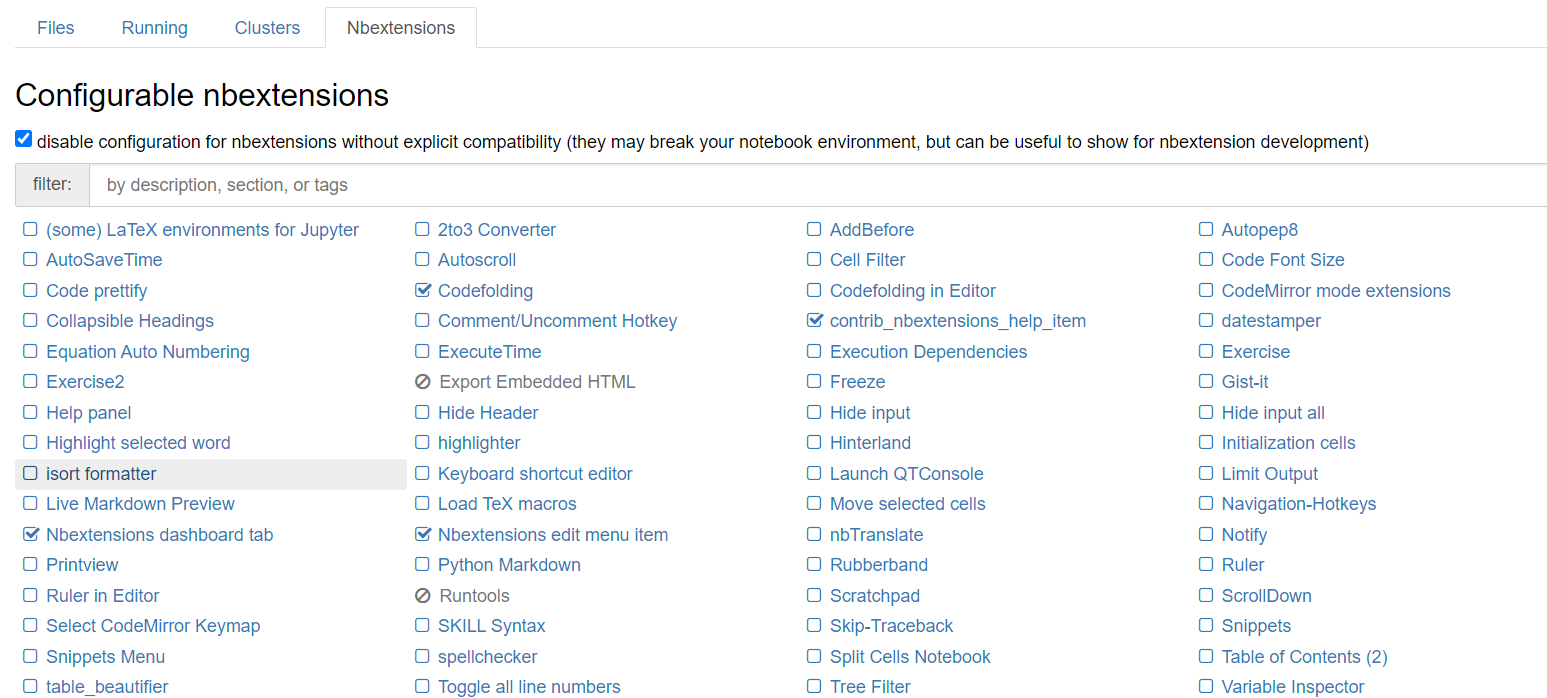Click the Hinterland extension link

point(870,443)
